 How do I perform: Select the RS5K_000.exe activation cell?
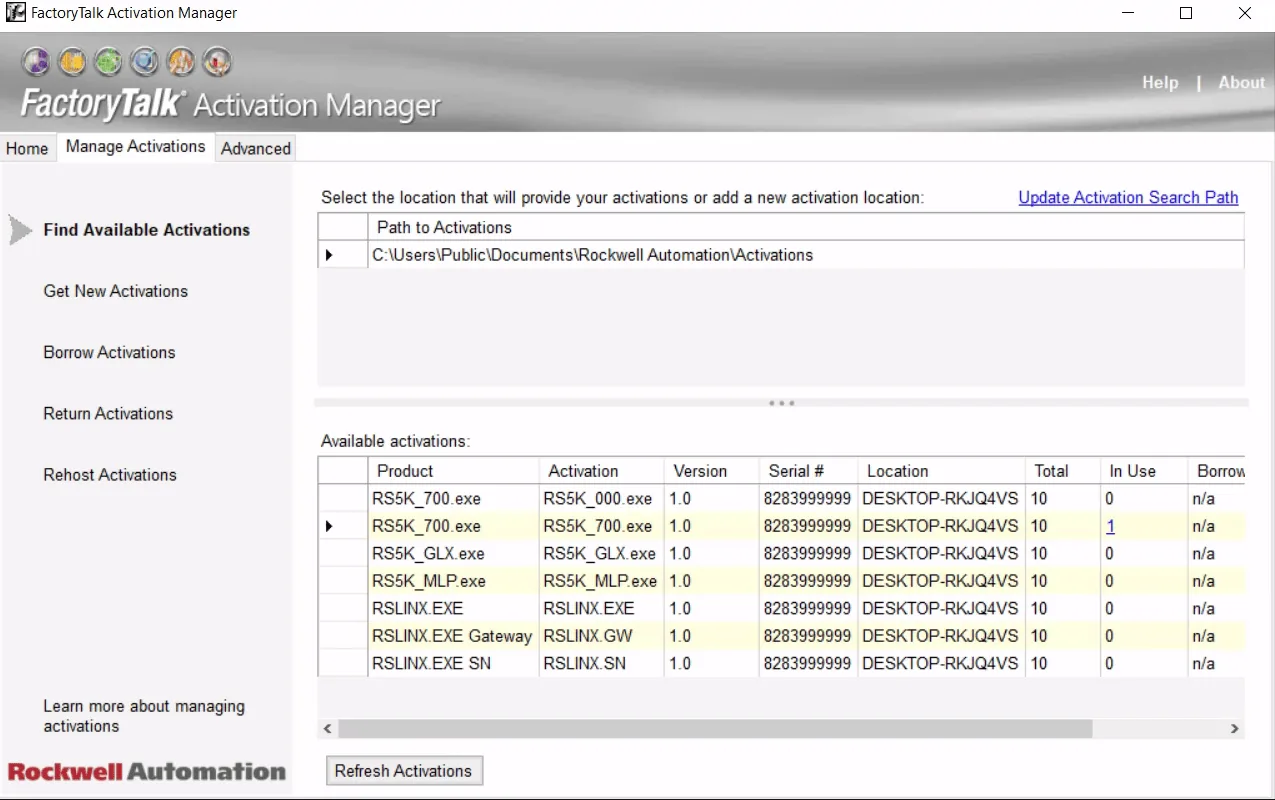click(601, 498)
